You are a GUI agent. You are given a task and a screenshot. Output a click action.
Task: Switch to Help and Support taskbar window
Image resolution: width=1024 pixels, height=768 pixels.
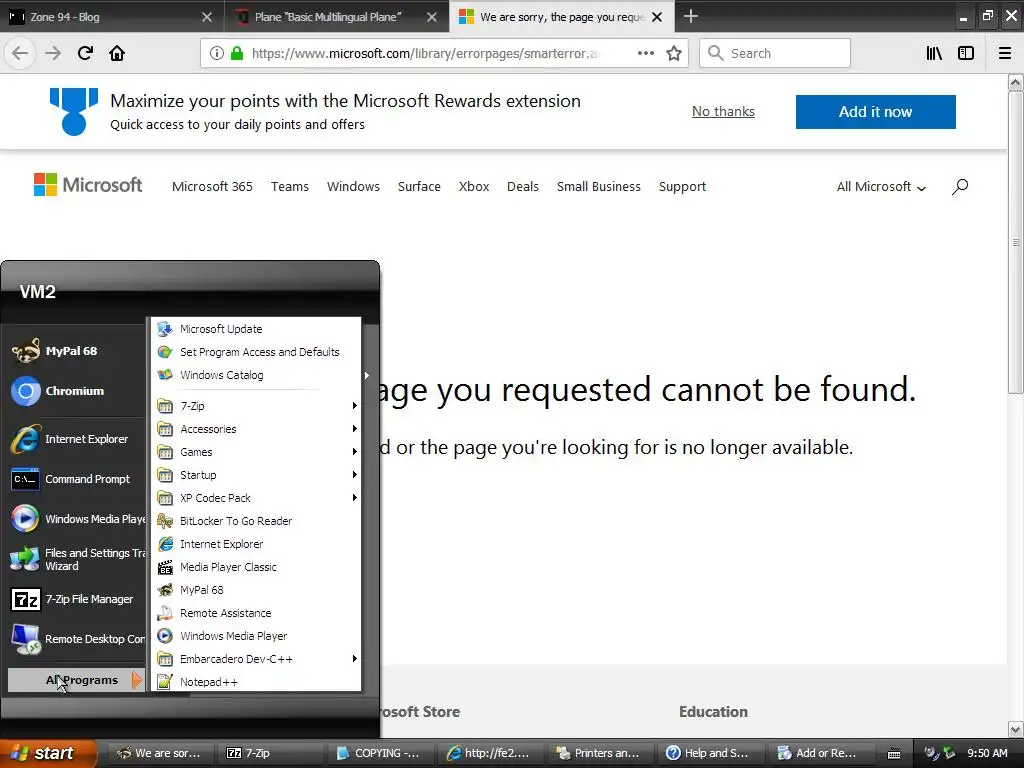tap(709, 753)
